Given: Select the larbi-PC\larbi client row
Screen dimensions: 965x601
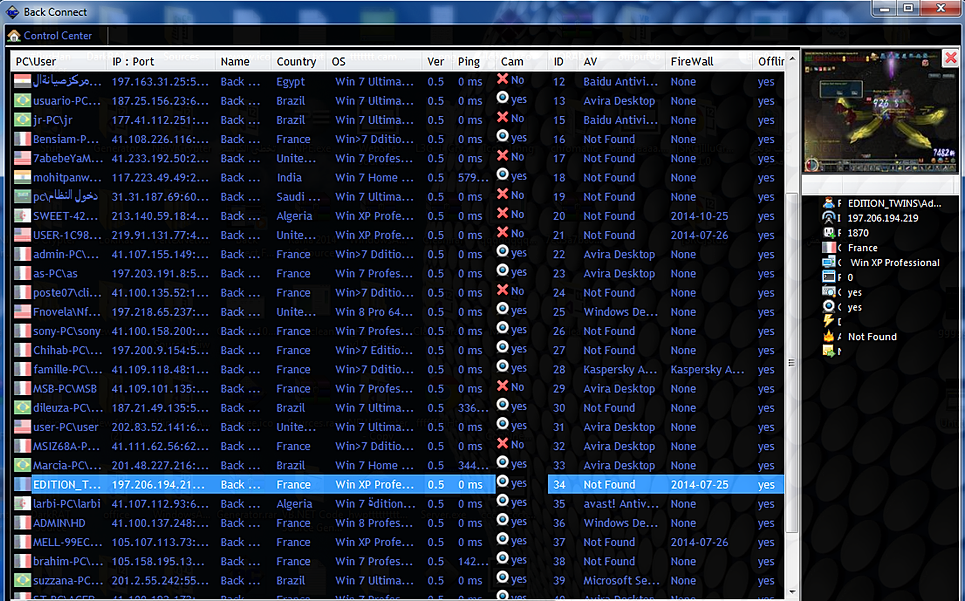Looking at the screenshot, I should [x=398, y=504].
